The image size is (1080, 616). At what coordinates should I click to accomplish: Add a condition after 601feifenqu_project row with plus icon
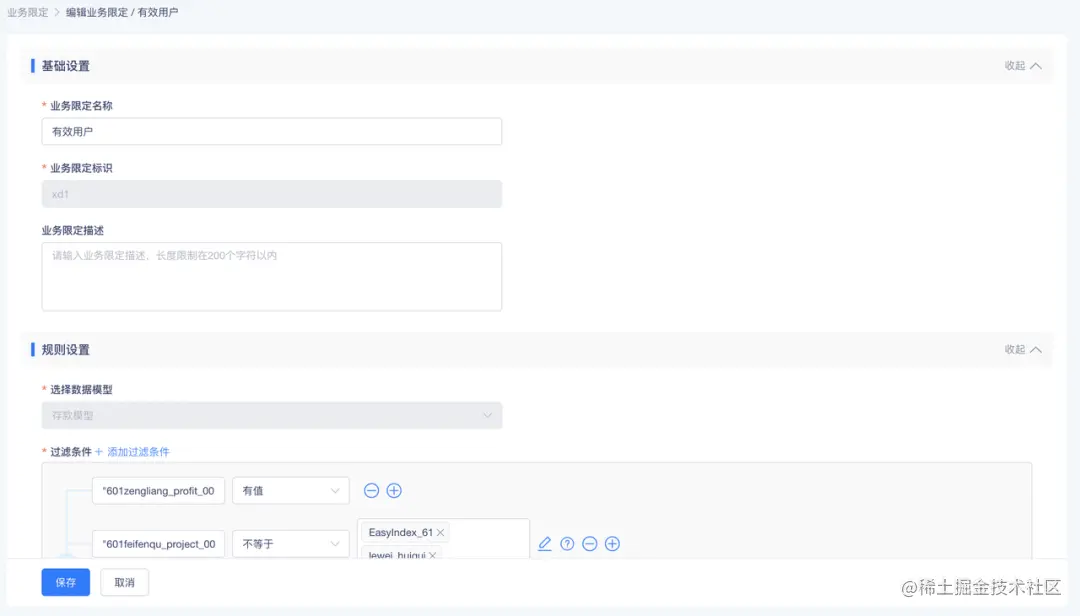click(612, 544)
